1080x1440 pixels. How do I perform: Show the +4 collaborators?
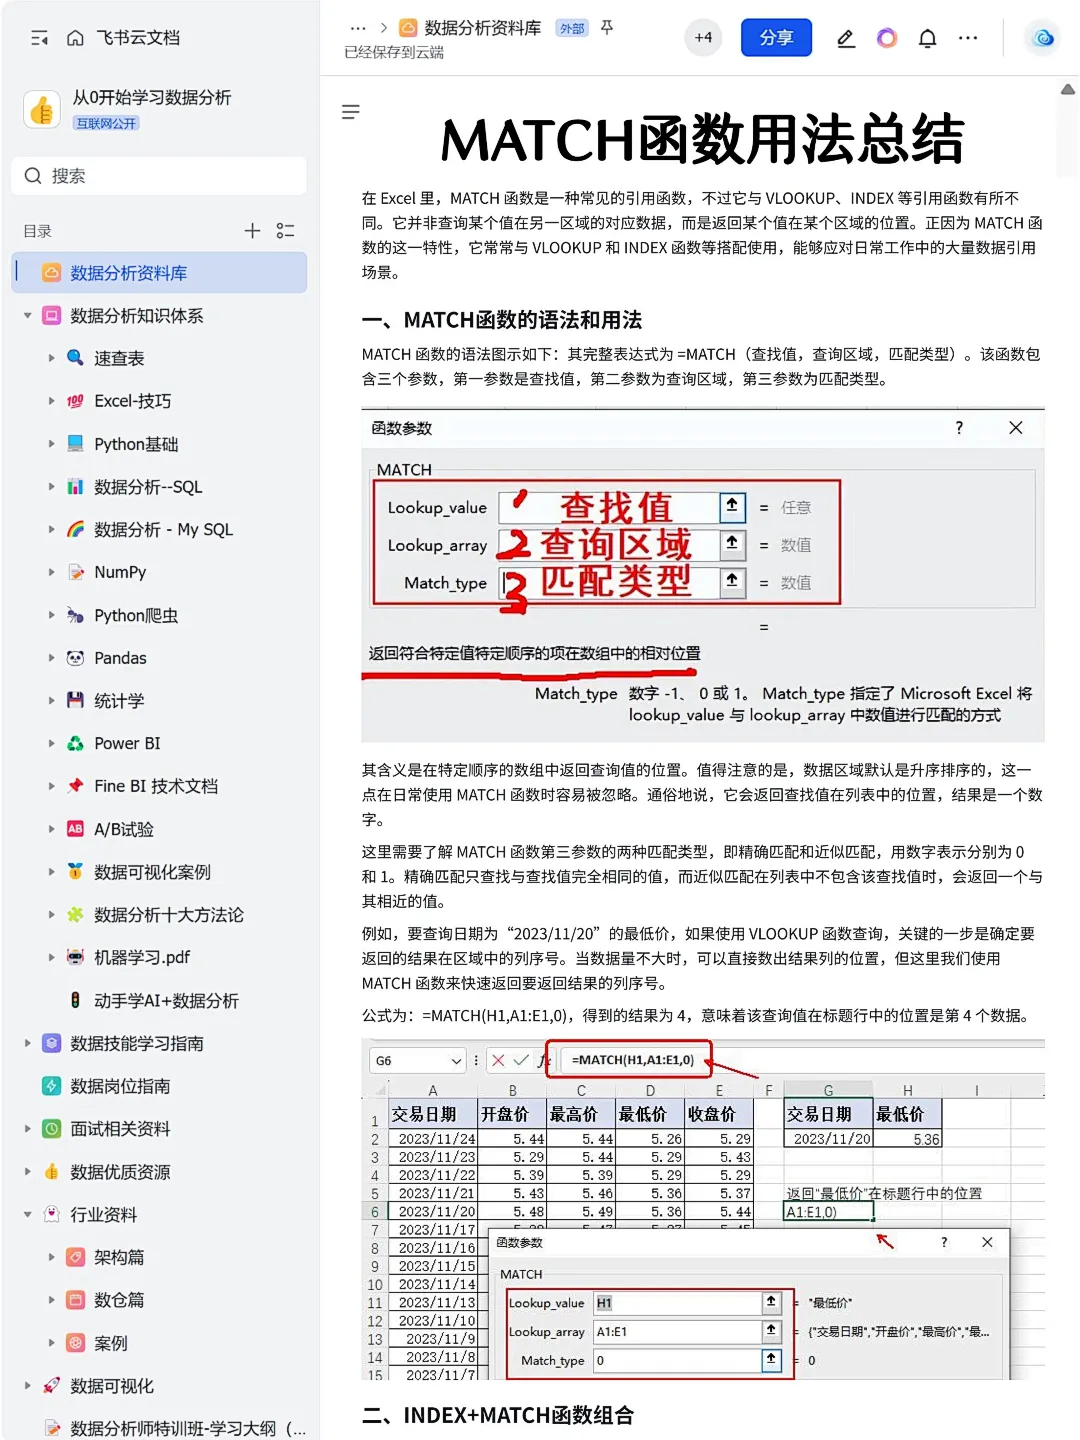(x=704, y=38)
